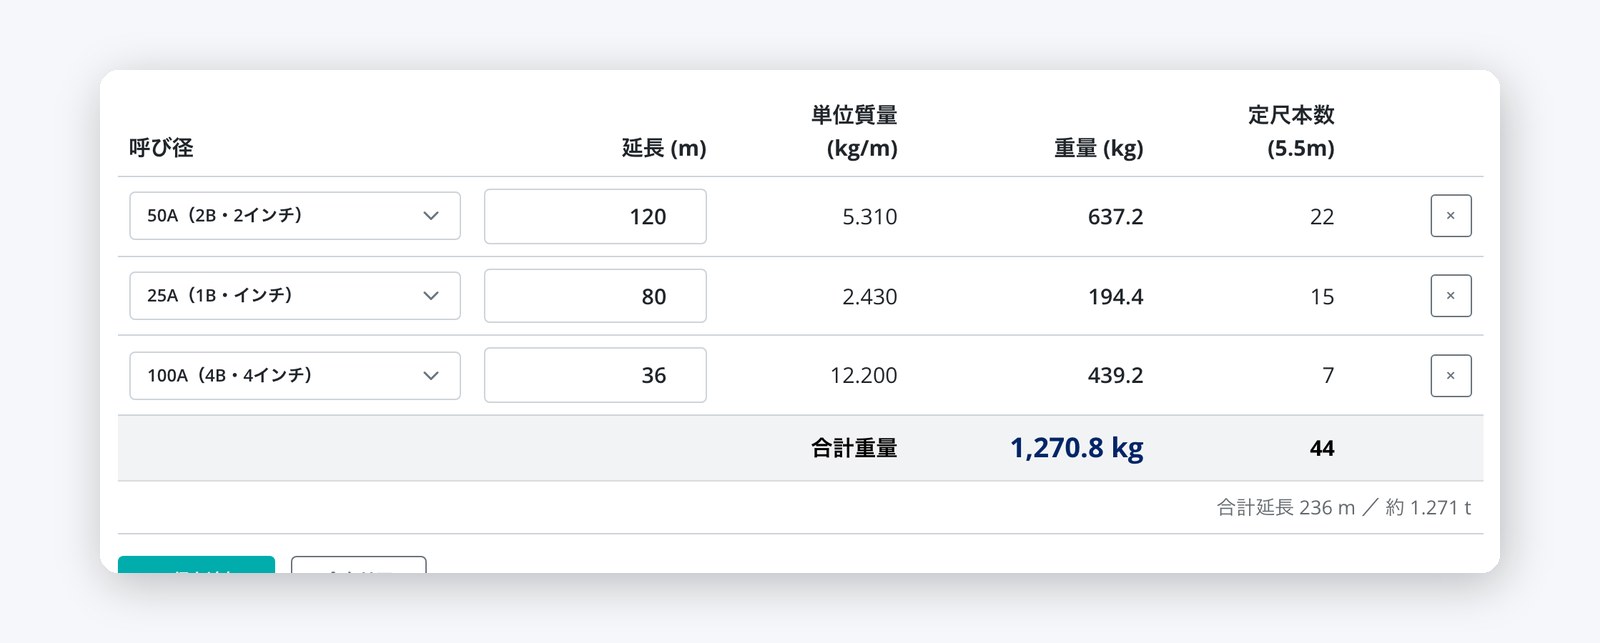Open the 50A（2B・2インチ） size dropdown
The width and height of the screenshot is (1600, 643).
click(295, 216)
